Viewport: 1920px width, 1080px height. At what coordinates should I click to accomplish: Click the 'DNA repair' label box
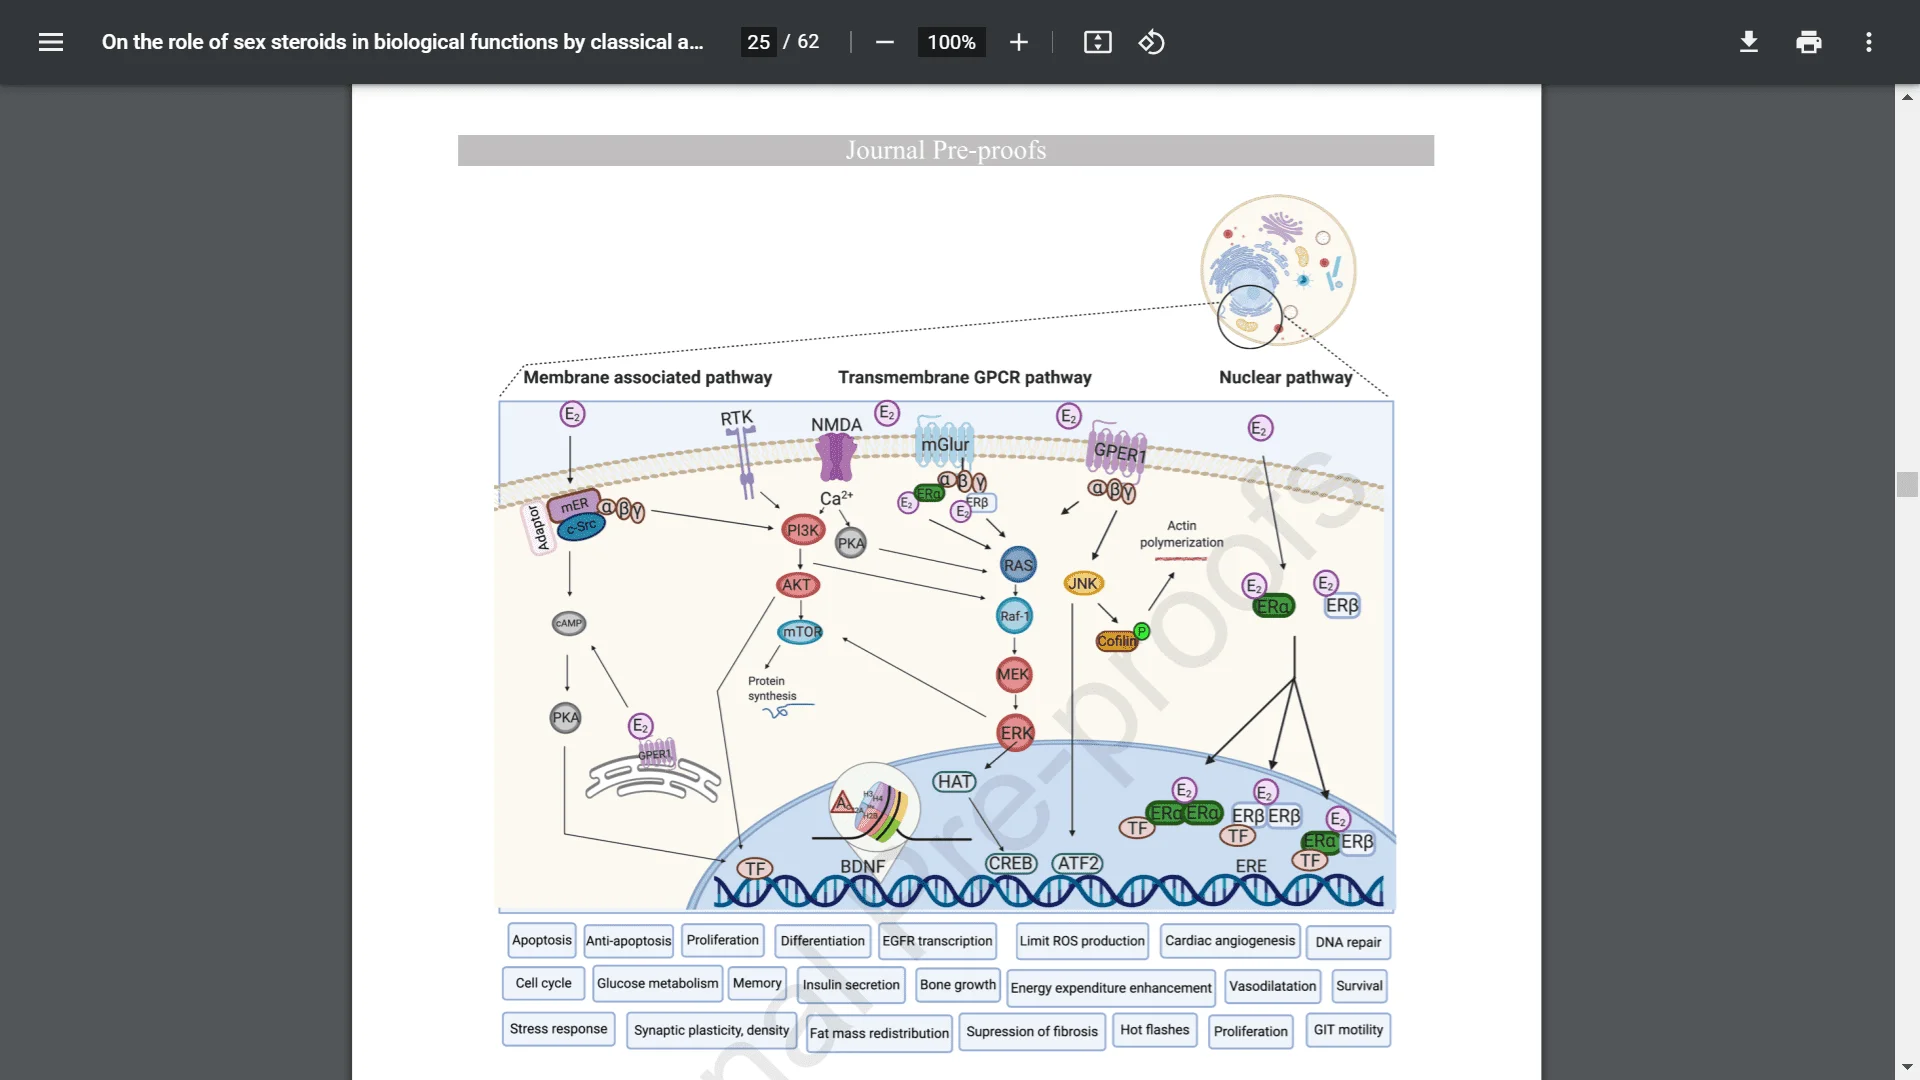(x=1348, y=942)
